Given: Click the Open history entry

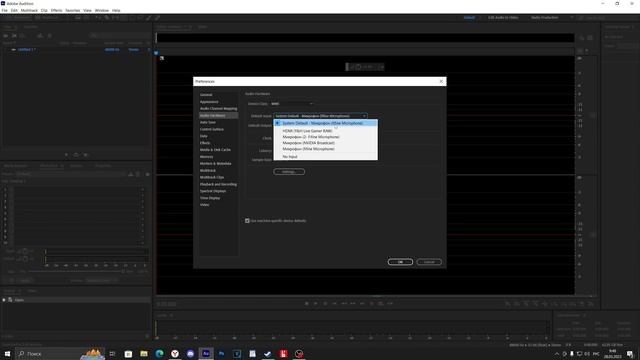Looking at the screenshot, I should (19, 300).
